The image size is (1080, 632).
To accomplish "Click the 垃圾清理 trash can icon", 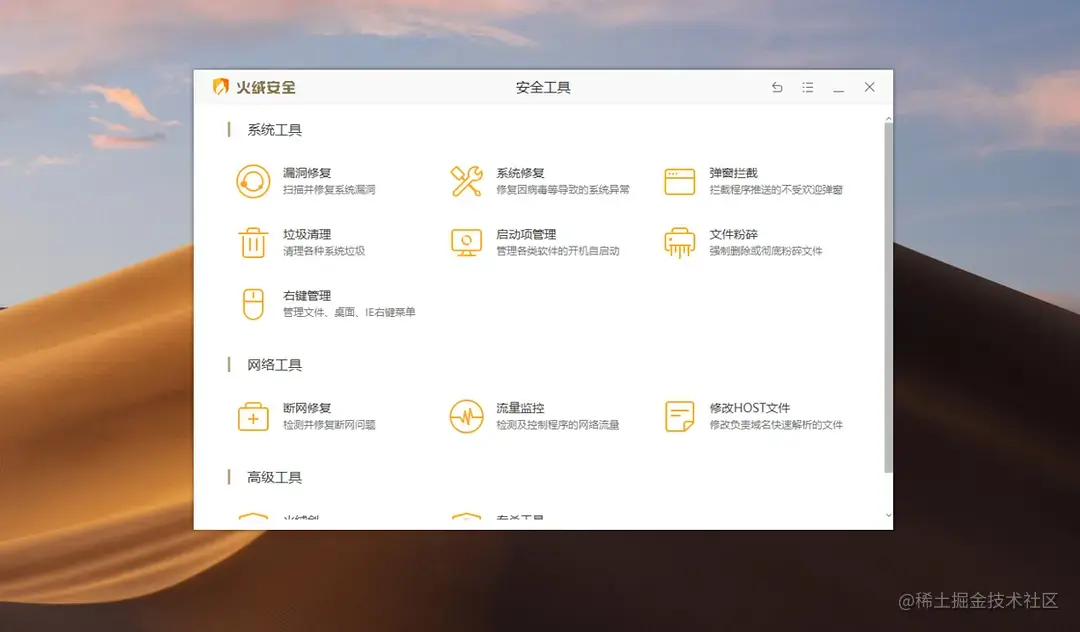I will 253,242.
